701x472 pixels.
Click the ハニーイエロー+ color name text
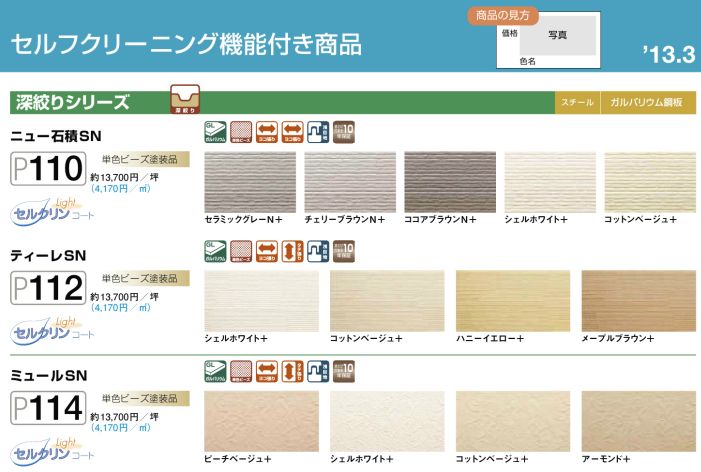point(490,338)
